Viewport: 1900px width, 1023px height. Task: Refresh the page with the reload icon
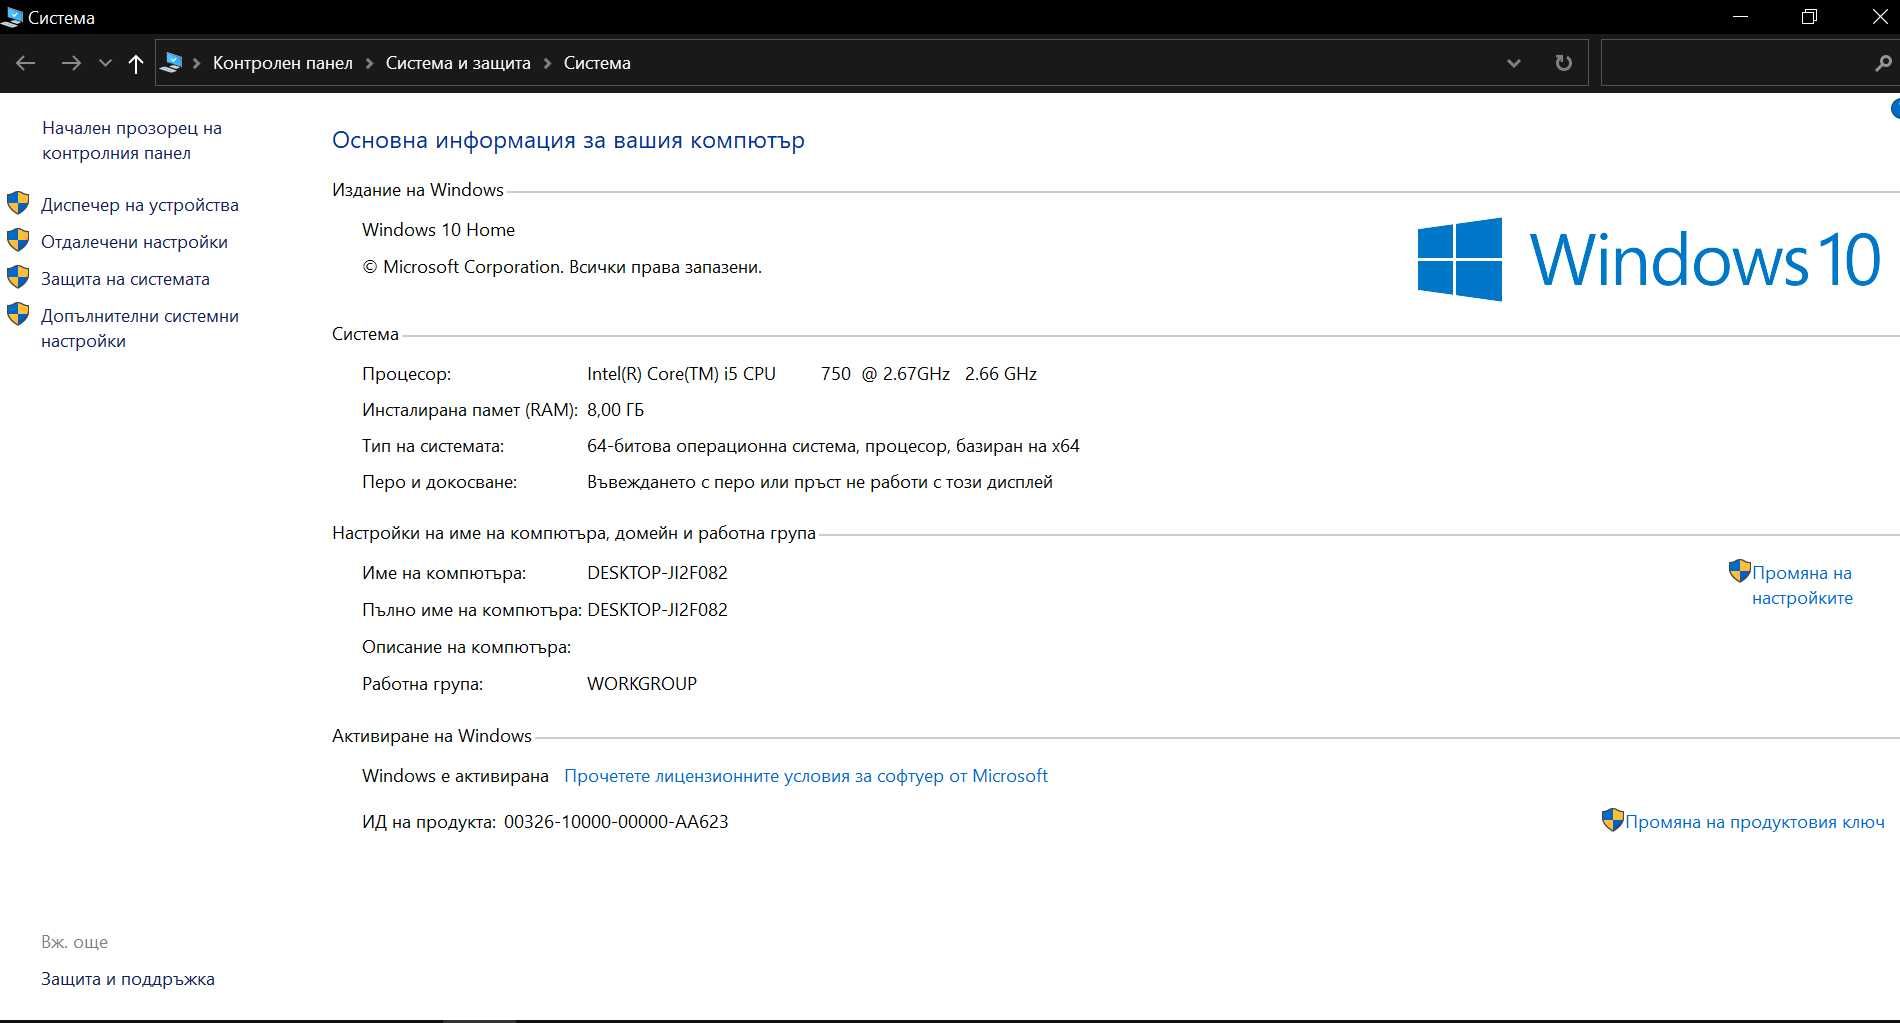1563,63
